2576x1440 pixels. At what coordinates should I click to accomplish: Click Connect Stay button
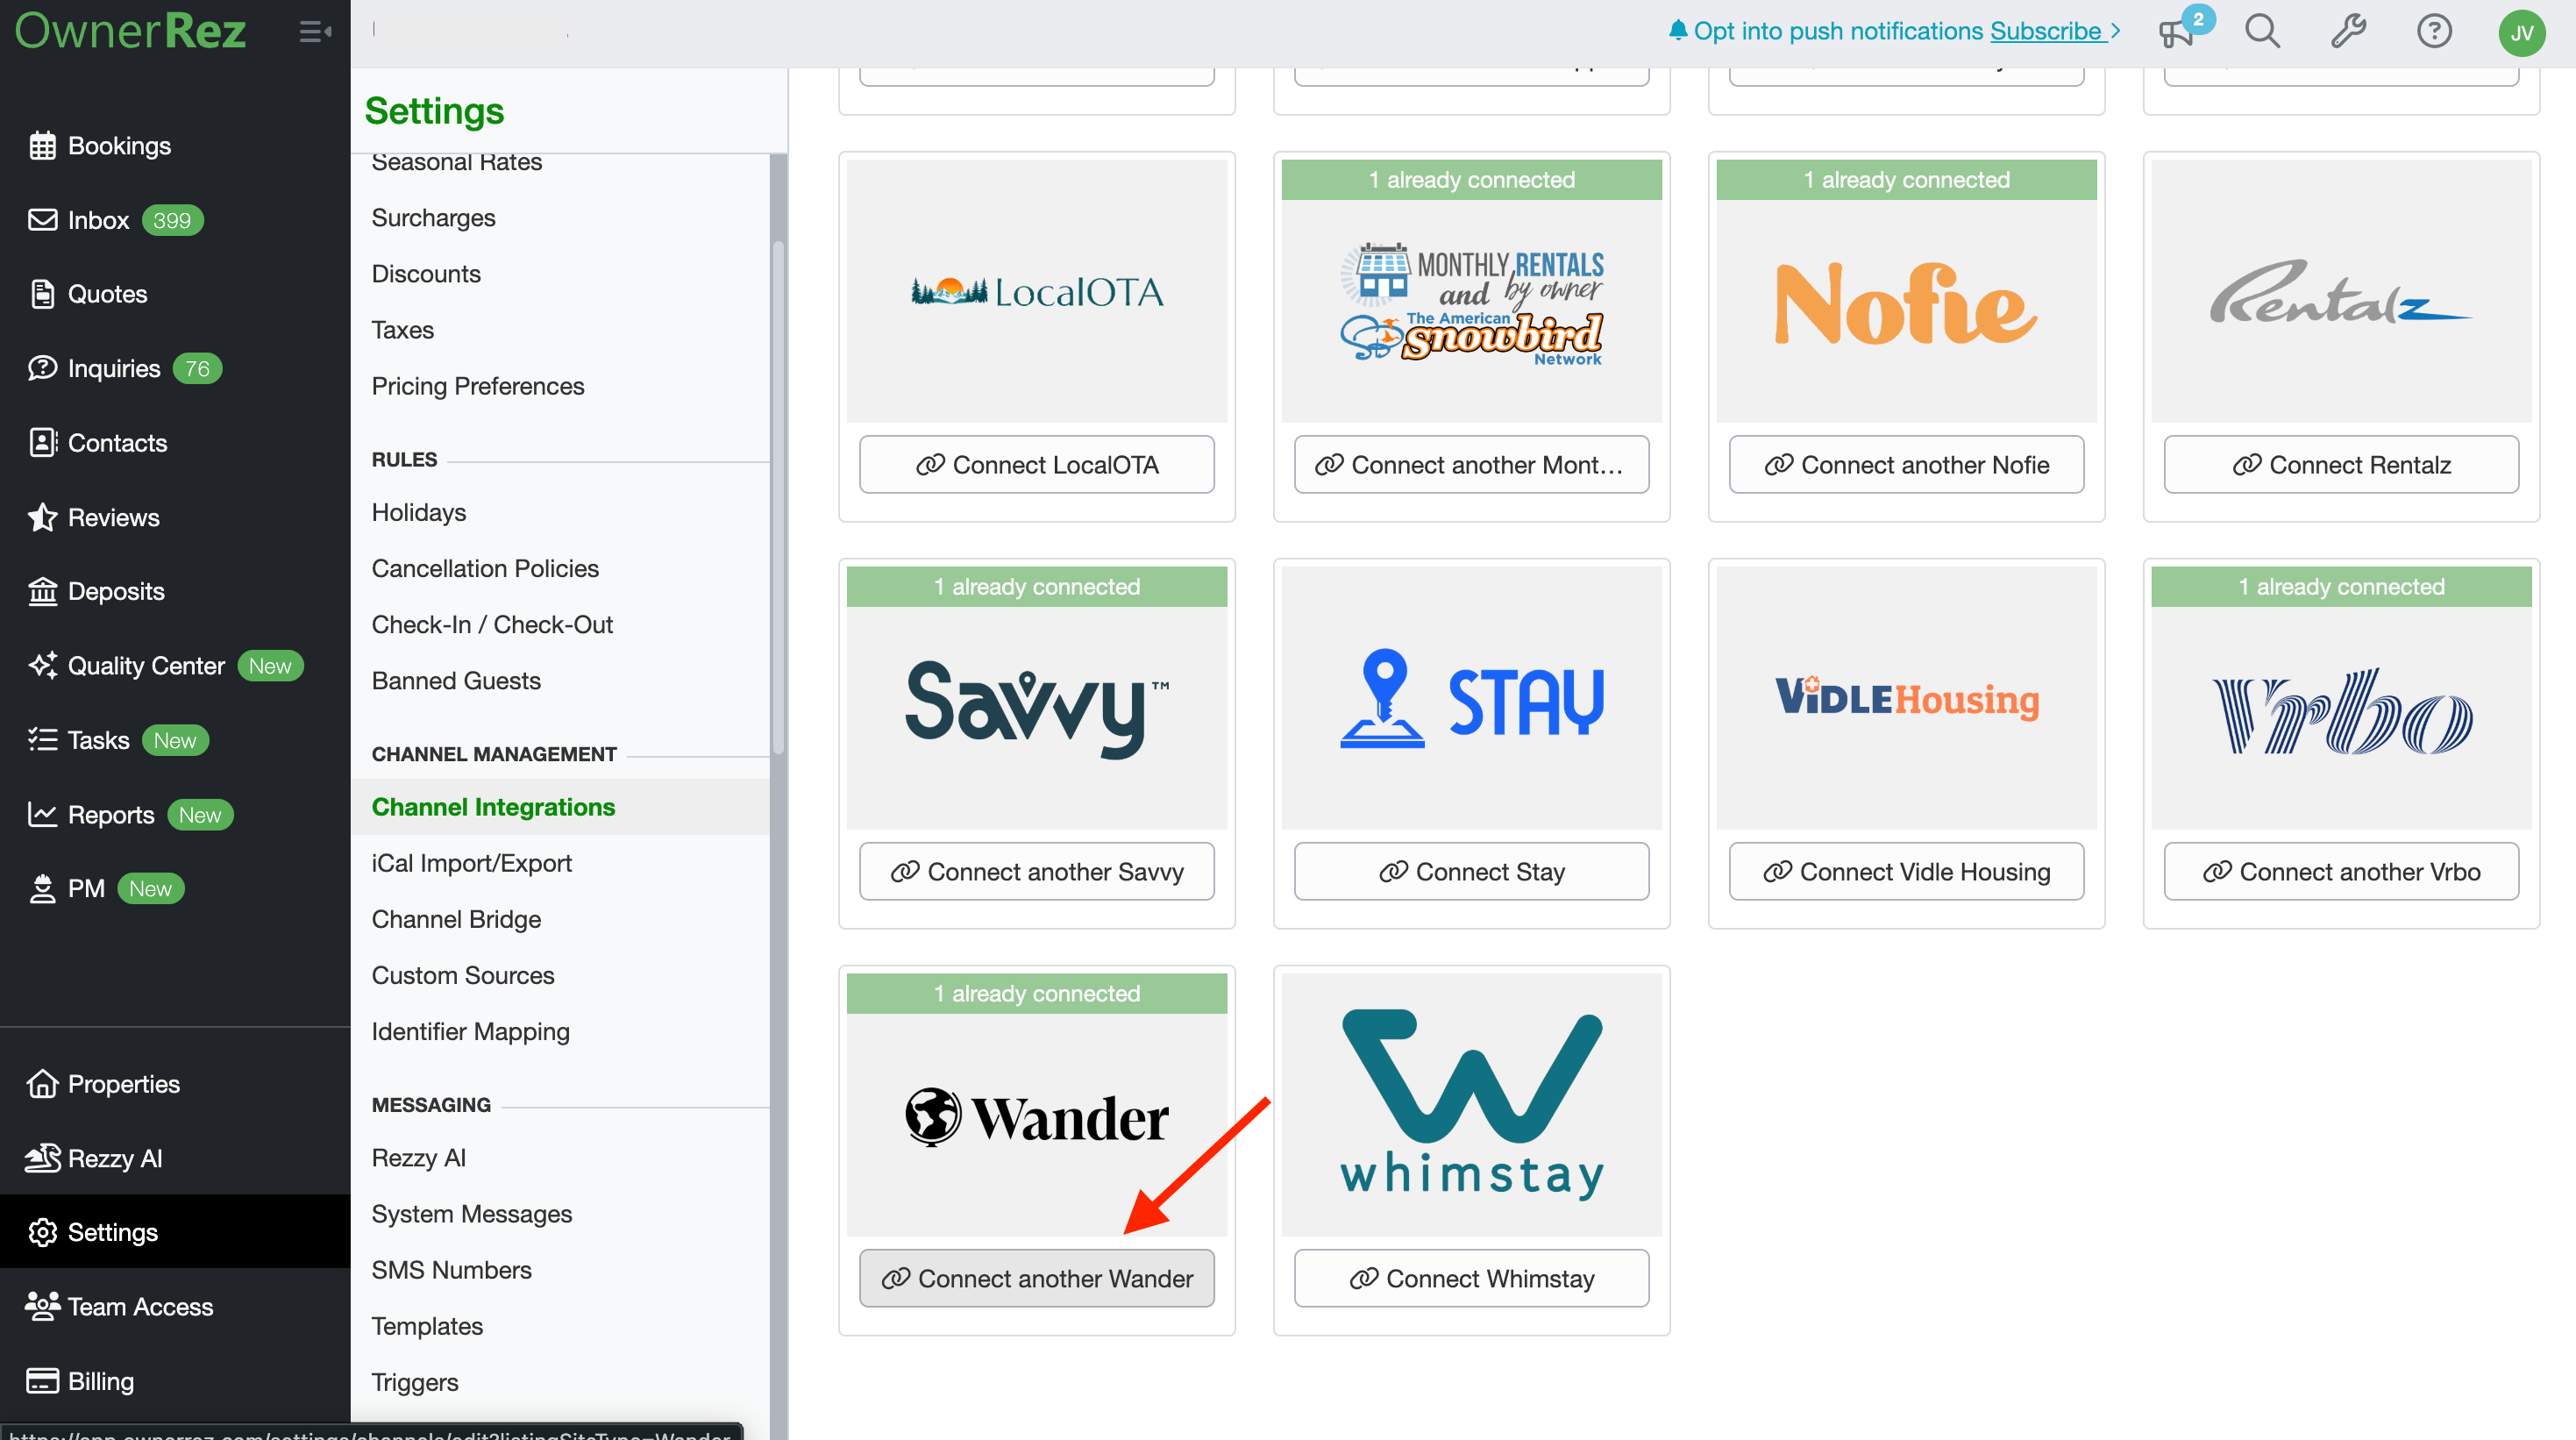pyautogui.click(x=1472, y=872)
